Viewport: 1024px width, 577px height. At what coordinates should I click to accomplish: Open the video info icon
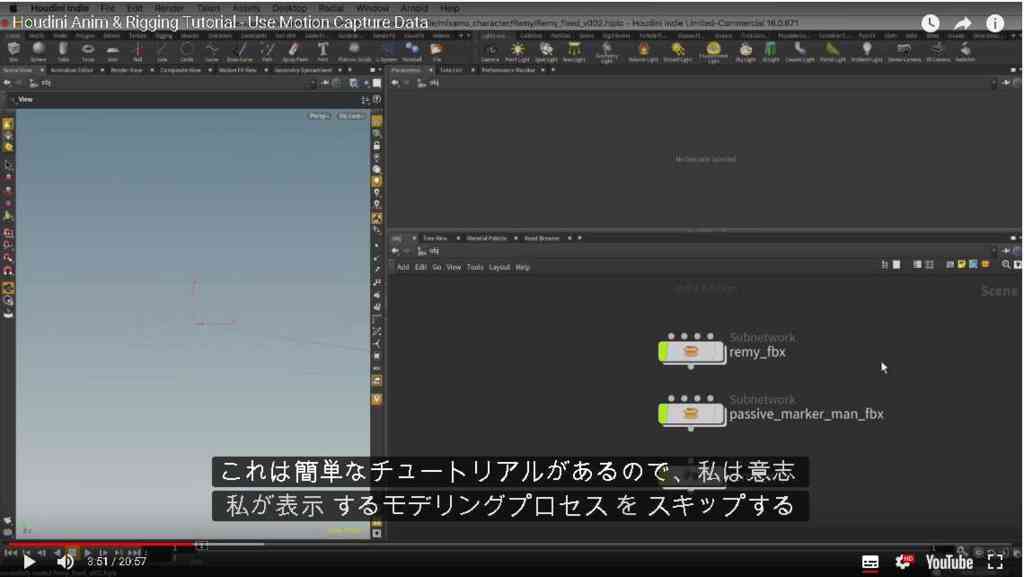tap(995, 23)
